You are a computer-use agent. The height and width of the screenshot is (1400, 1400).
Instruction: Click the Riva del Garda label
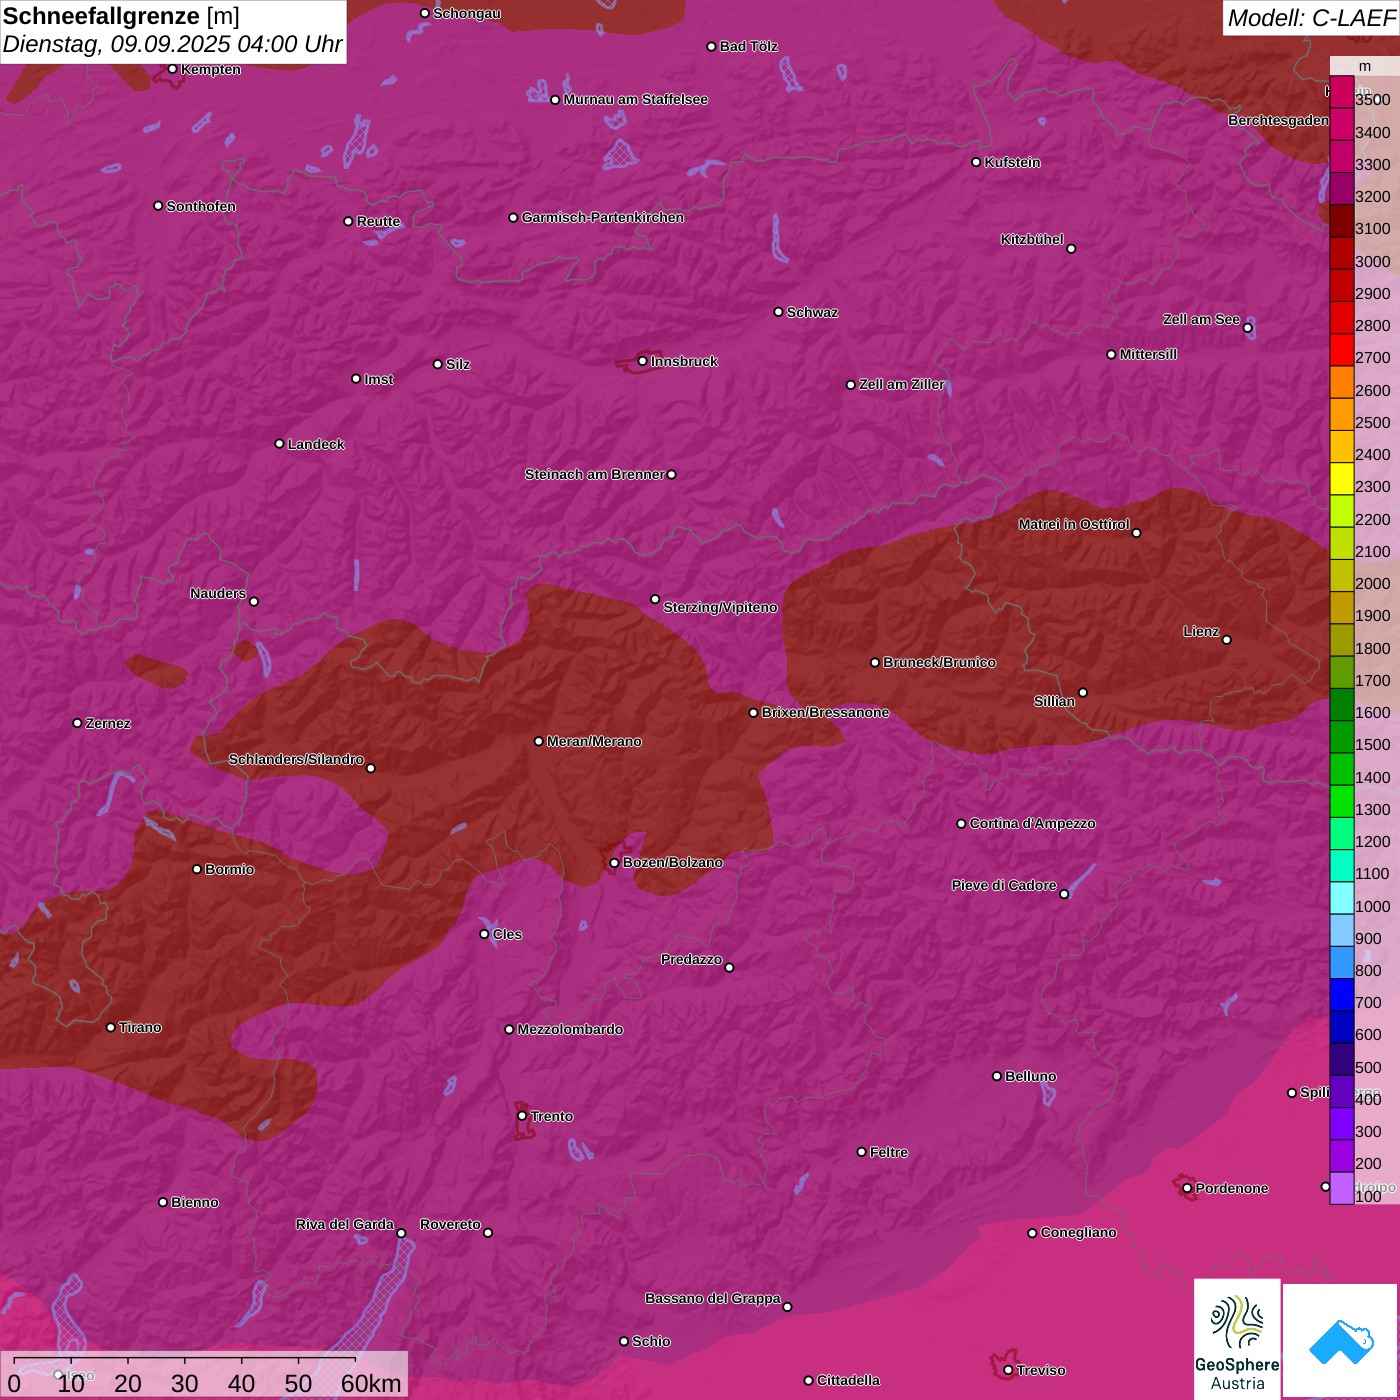[x=345, y=1224]
